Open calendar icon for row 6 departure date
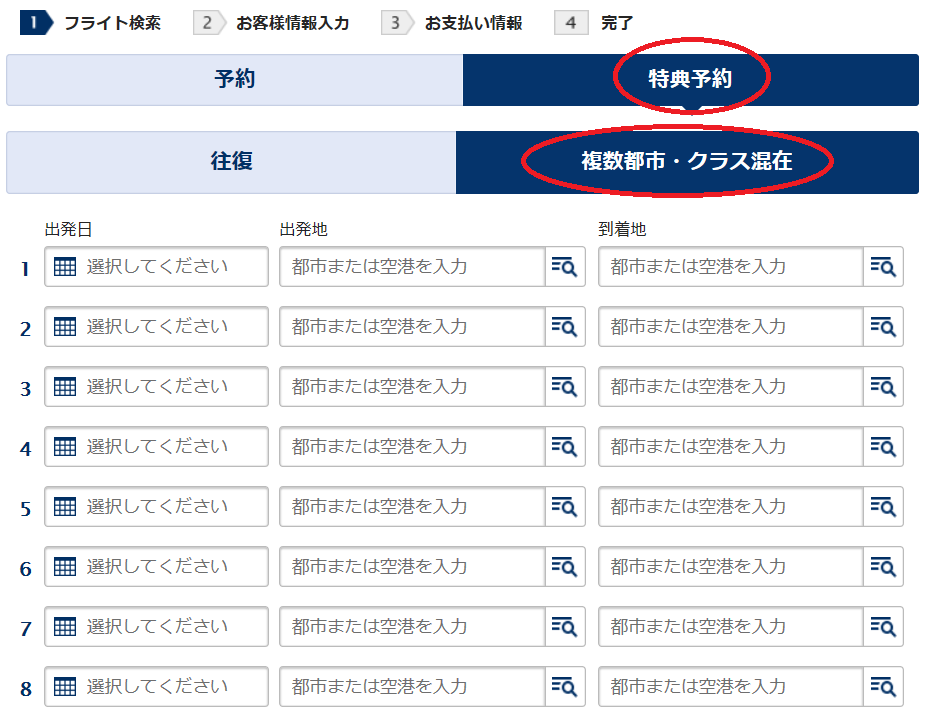928x712 pixels. [65, 566]
